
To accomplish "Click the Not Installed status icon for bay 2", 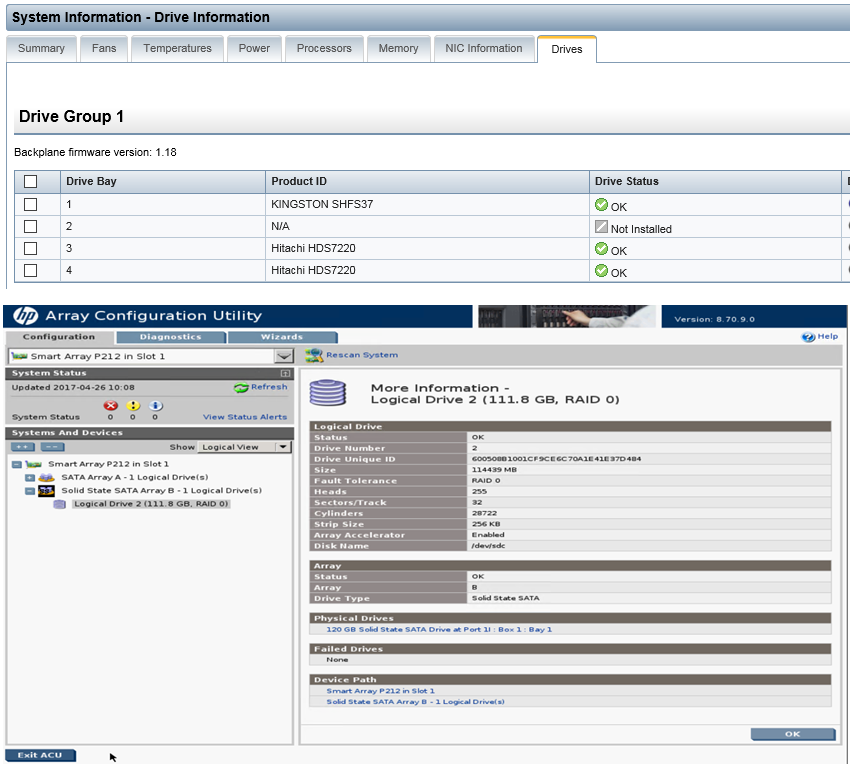I will click(601, 227).
